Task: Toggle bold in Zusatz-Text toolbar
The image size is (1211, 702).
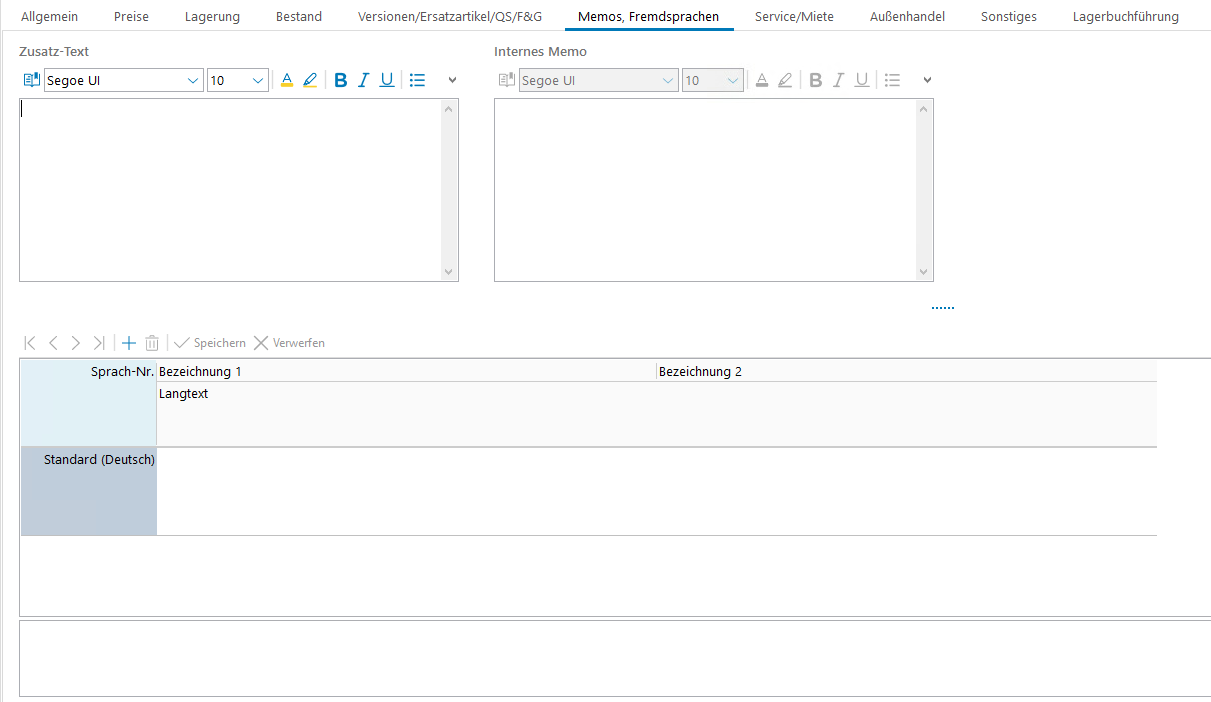Action: [341, 81]
